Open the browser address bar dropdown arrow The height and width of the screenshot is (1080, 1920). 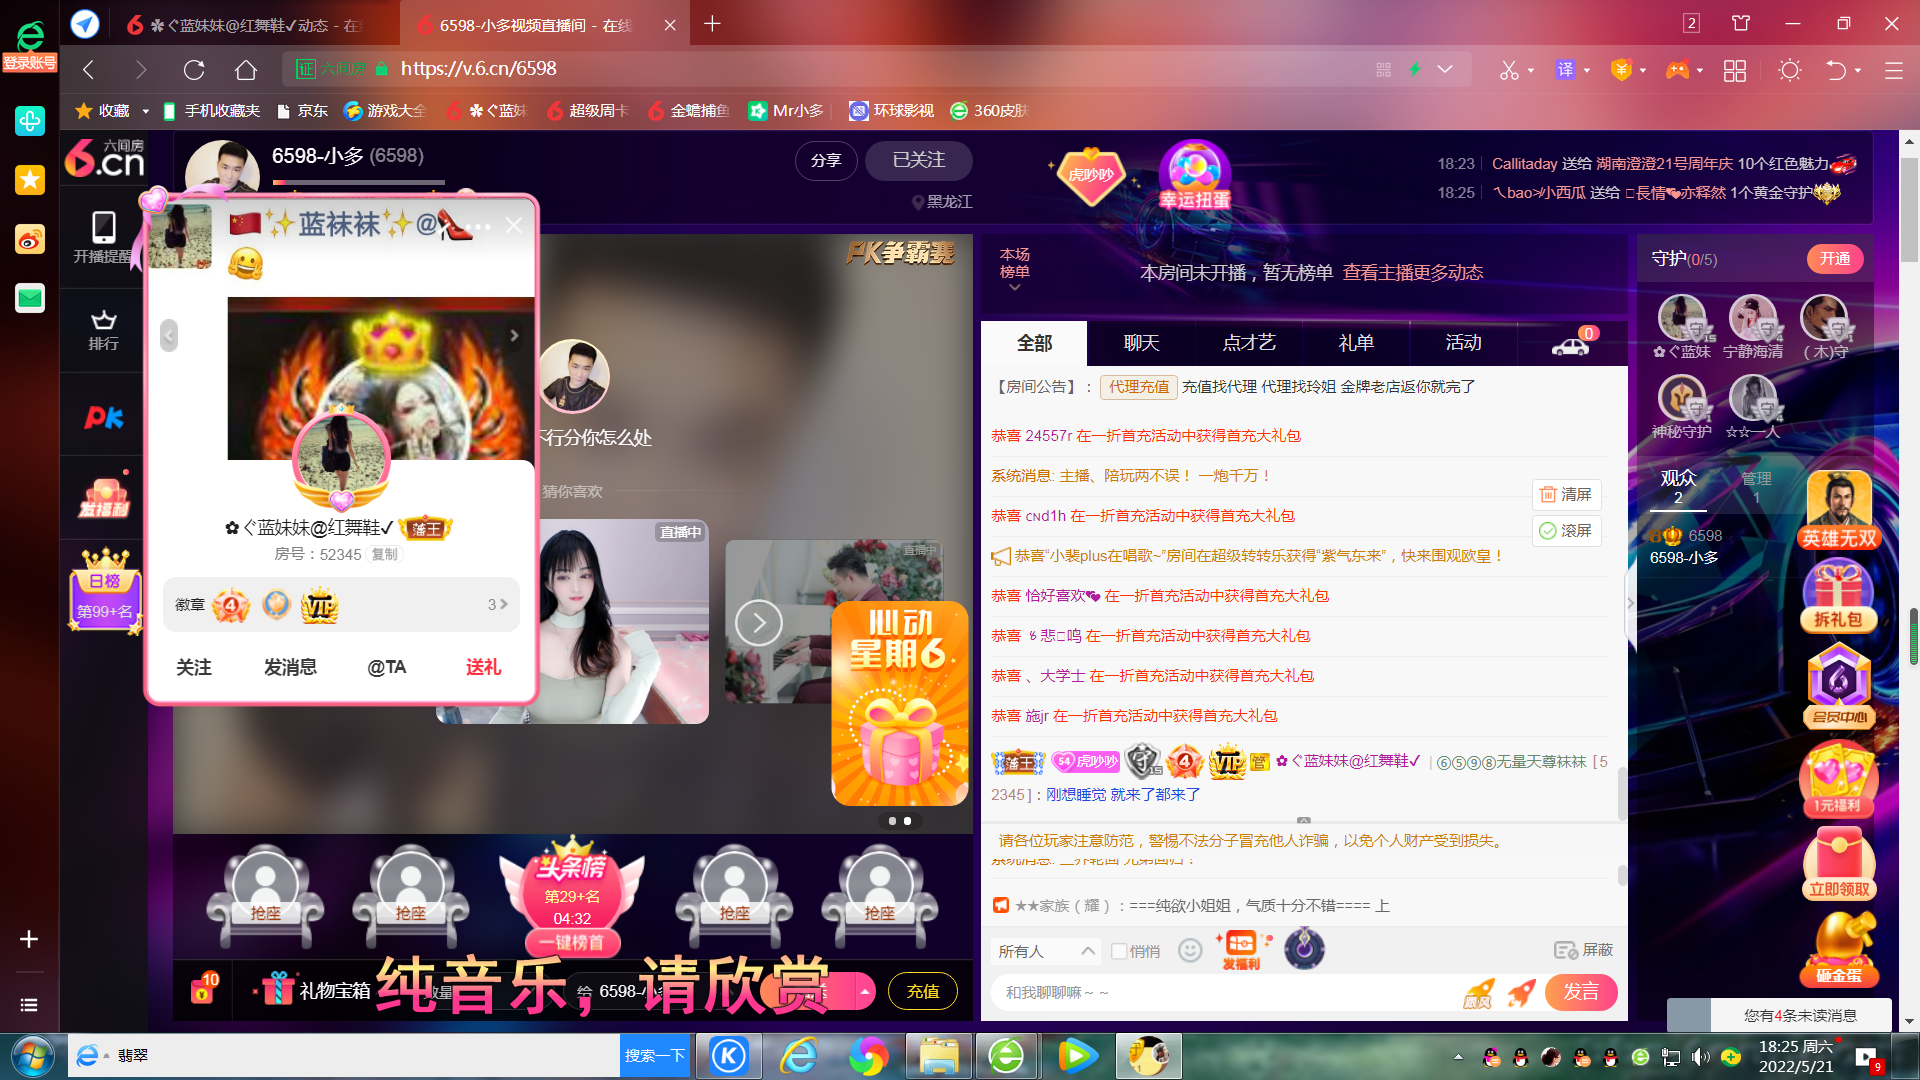[1445, 69]
